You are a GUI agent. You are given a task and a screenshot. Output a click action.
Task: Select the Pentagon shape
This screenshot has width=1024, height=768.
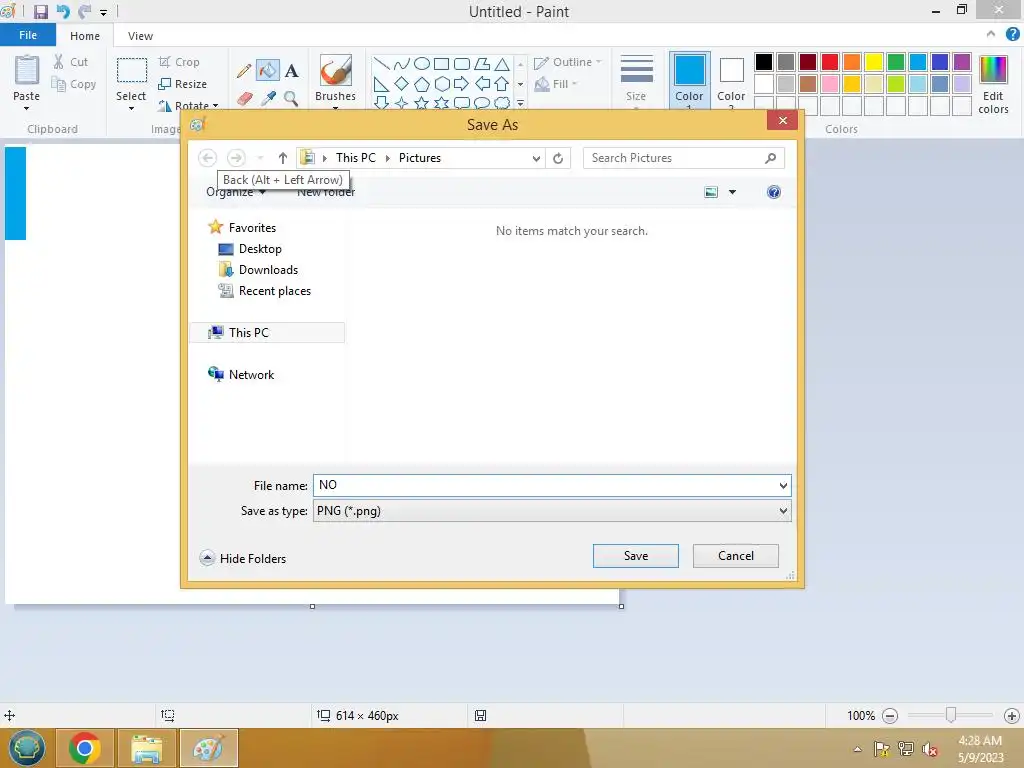422,84
